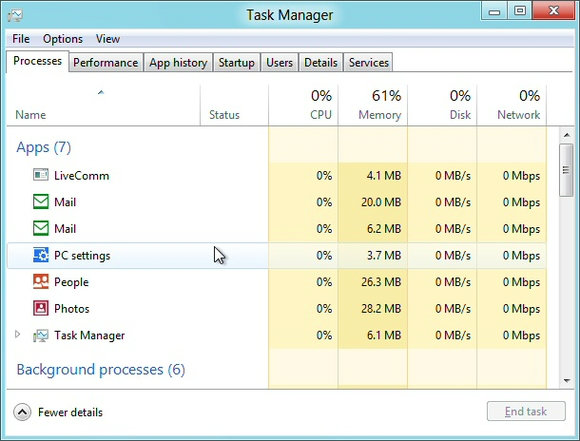Click the Task Manager row icon
The height and width of the screenshot is (441, 580).
(x=41, y=335)
